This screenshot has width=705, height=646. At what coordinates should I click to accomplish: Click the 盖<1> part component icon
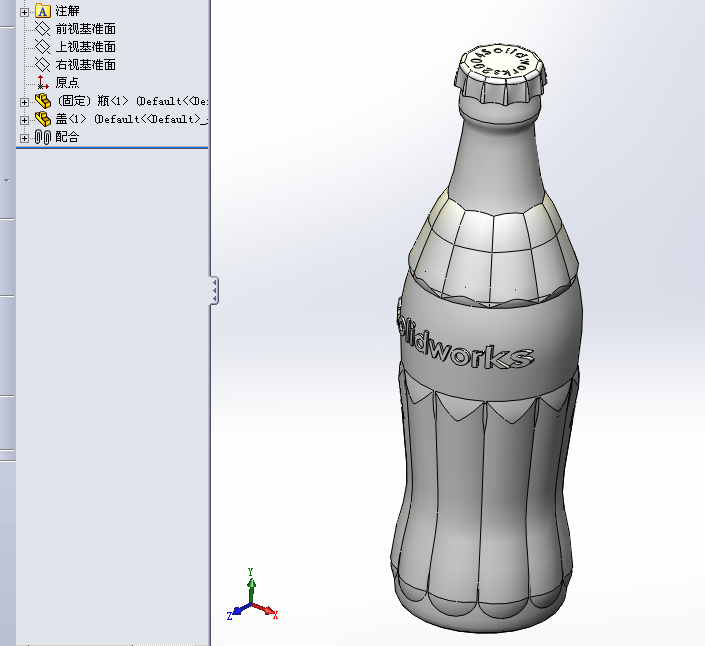pos(43,119)
